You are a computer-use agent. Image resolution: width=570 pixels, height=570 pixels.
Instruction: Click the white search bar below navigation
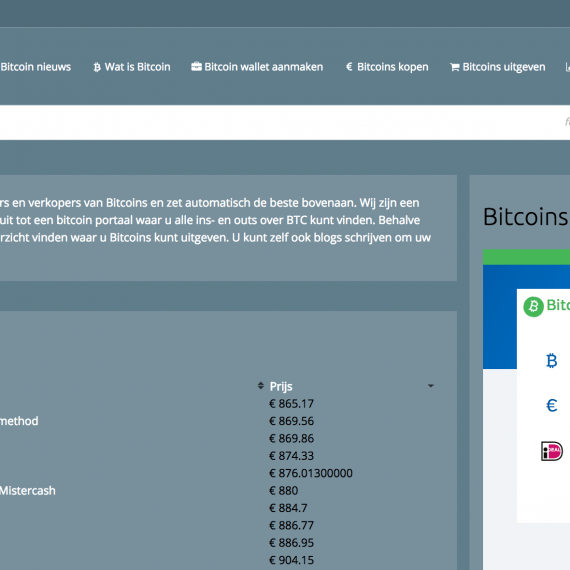(285, 123)
